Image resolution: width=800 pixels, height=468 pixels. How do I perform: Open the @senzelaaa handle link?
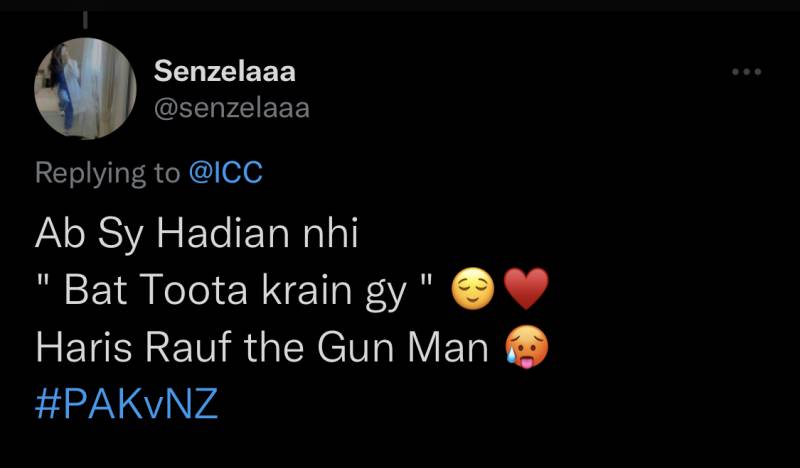tap(232, 107)
